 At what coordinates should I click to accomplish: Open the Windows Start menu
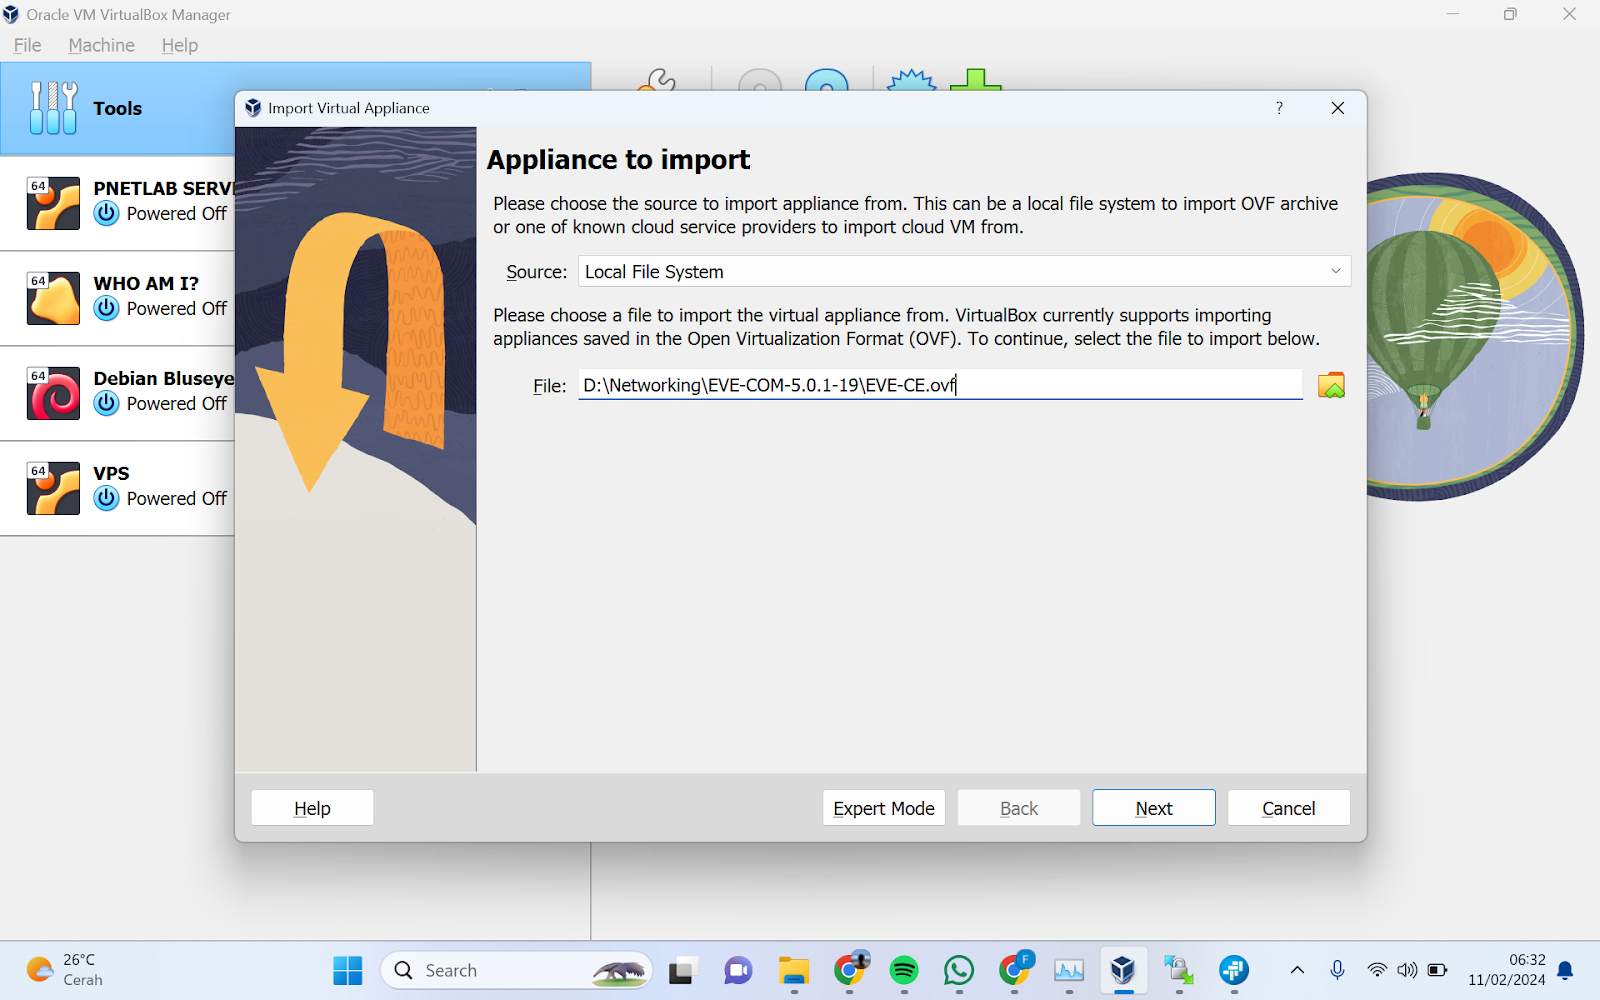click(x=348, y=970)
